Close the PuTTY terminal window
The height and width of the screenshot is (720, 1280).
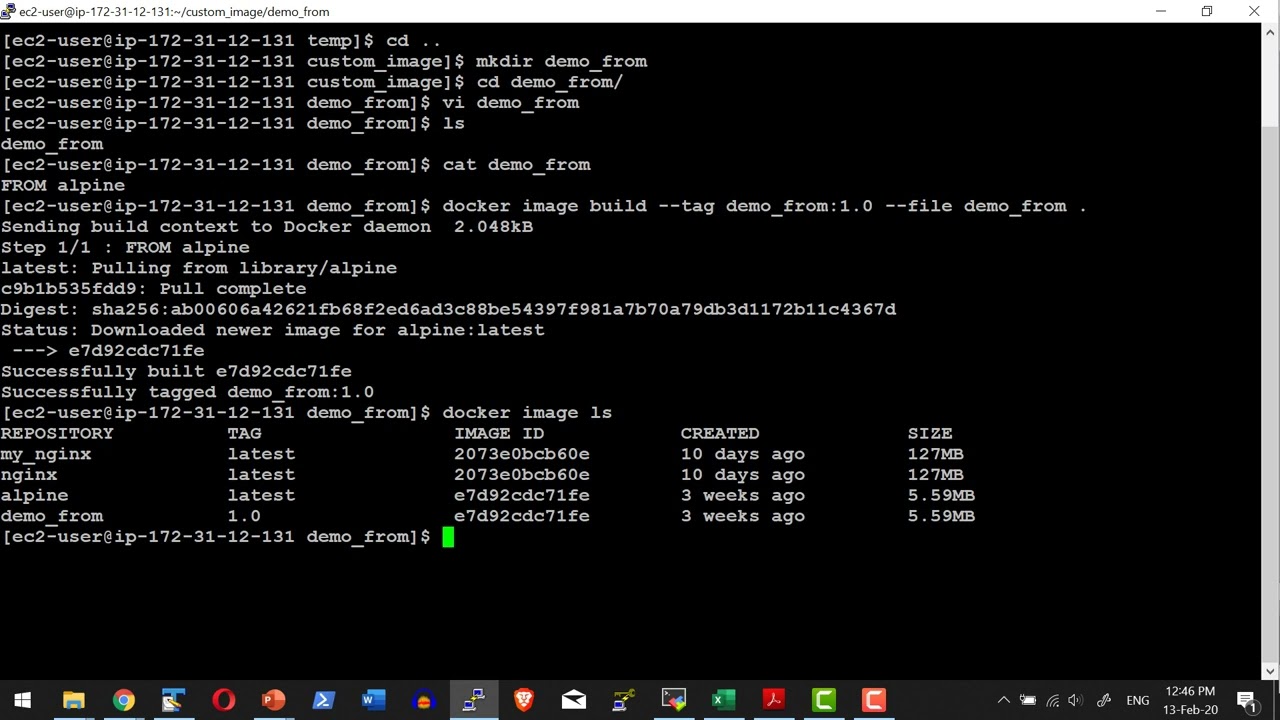click(x=1254, y=11)
